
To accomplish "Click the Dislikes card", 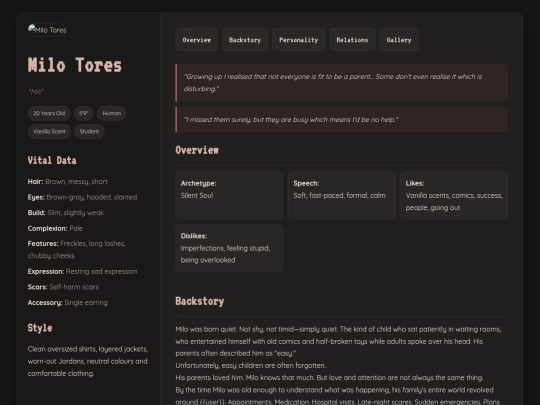I will [229, 248].
